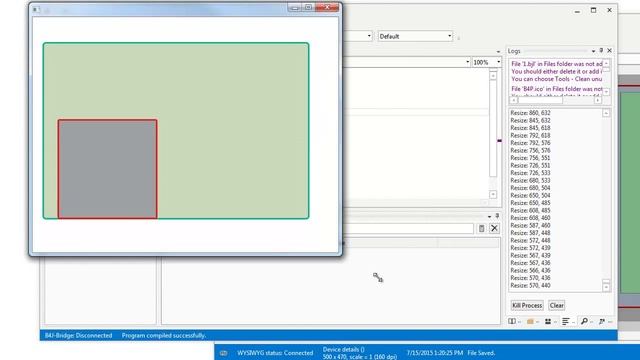This screenshot has height=360, width=640.
Task: Open the orange folder icon in bottom tab strip
Action: [530, 322]
